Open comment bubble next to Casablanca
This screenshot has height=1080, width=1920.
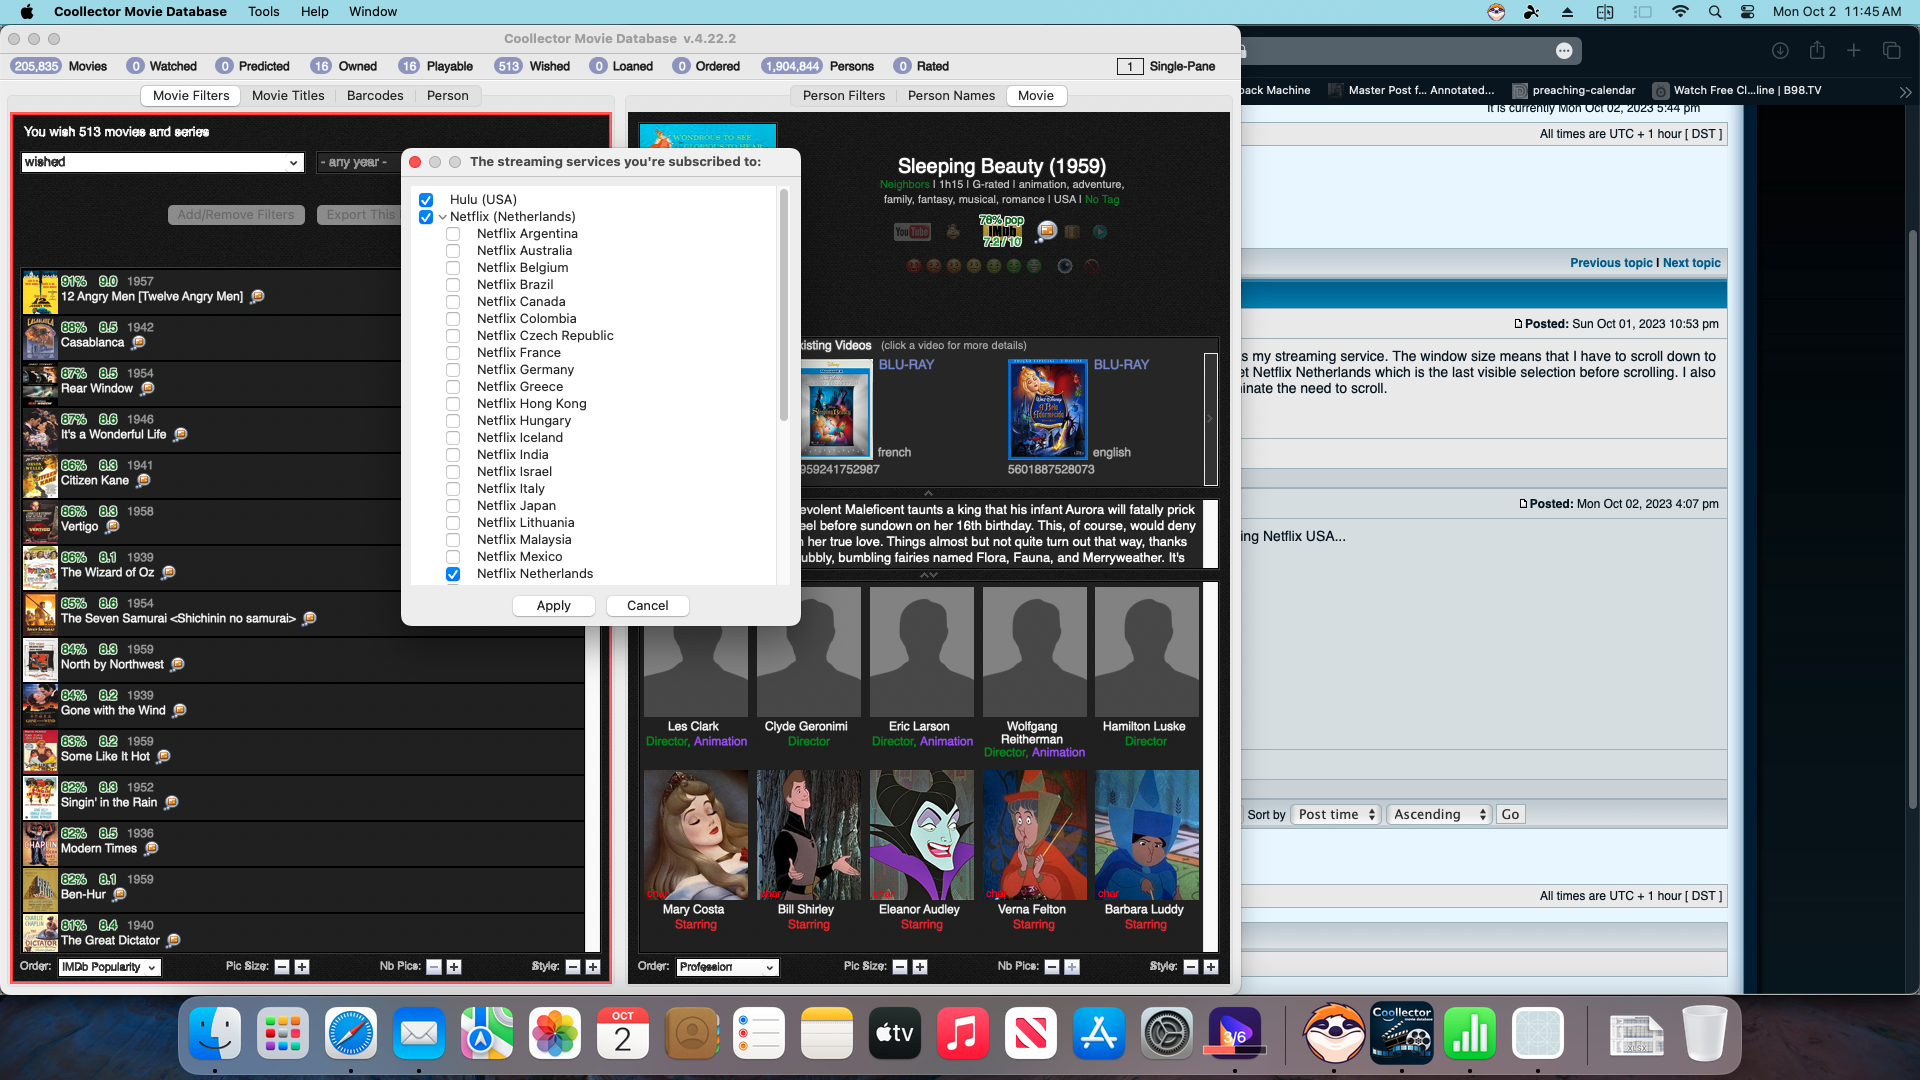tap(139, 342)
